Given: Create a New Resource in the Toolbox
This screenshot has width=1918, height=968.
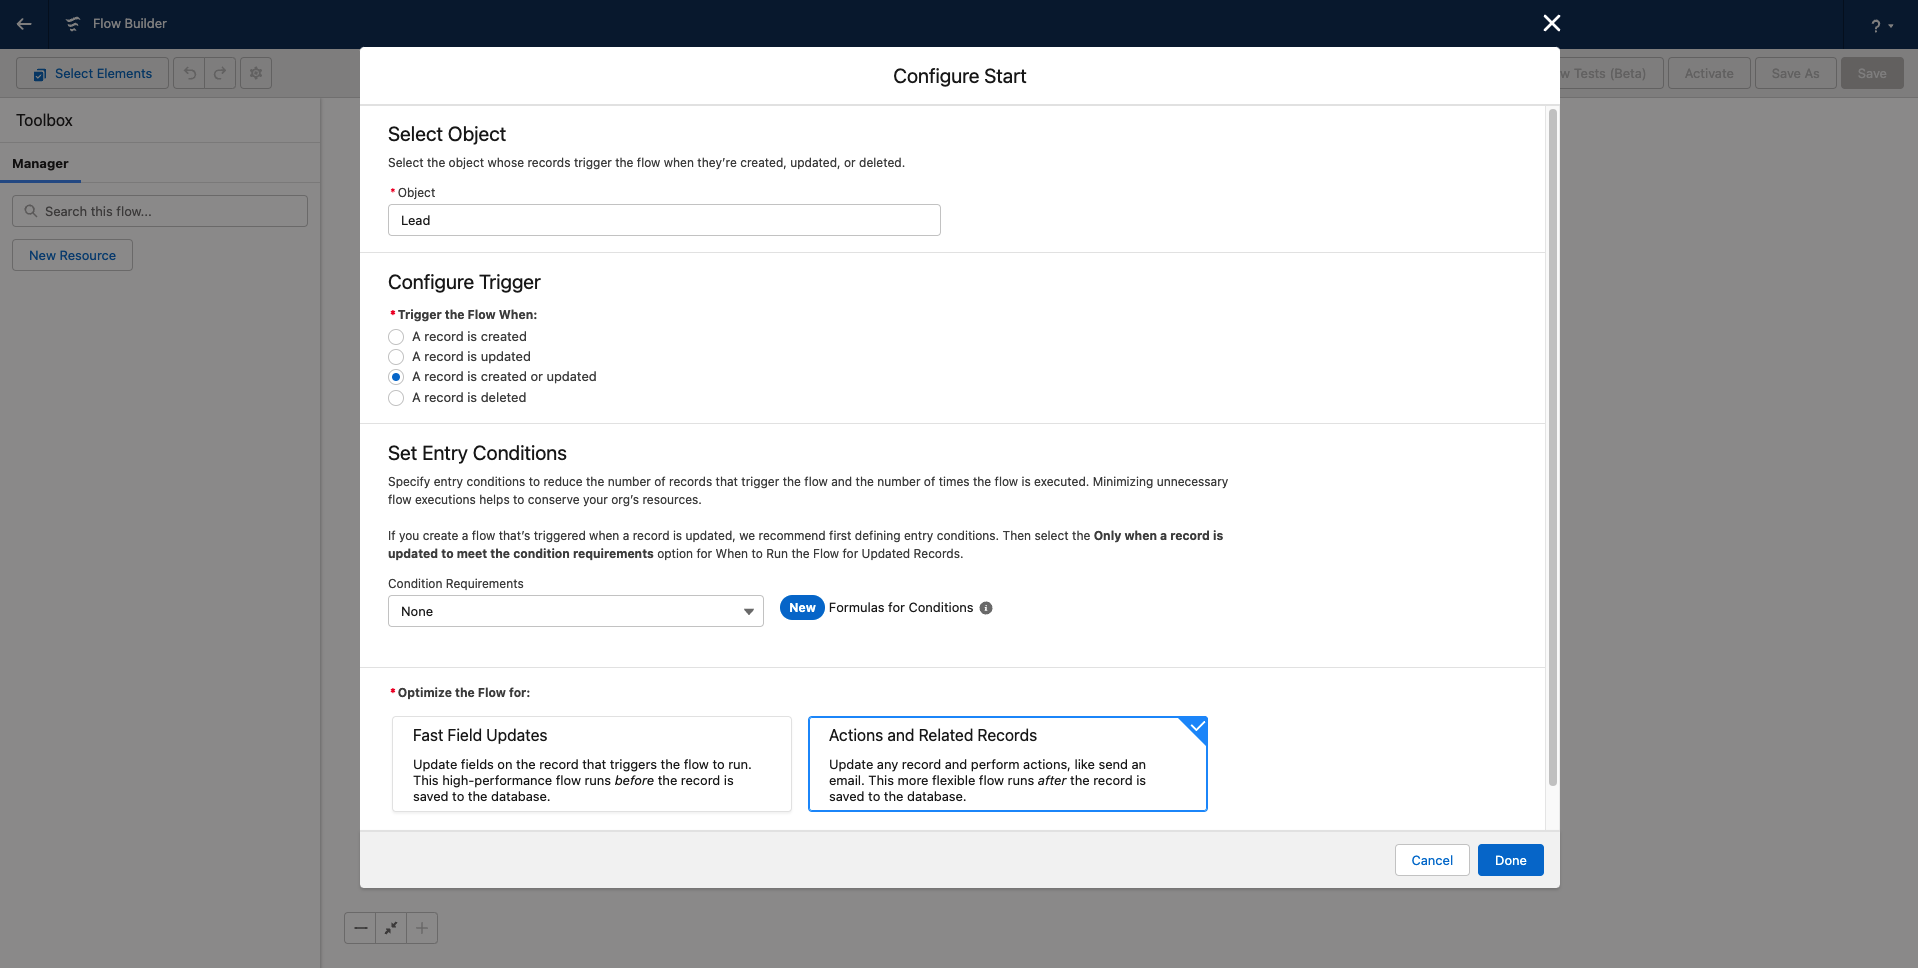Looking at the screenshot, I should [x=71, y=255].
